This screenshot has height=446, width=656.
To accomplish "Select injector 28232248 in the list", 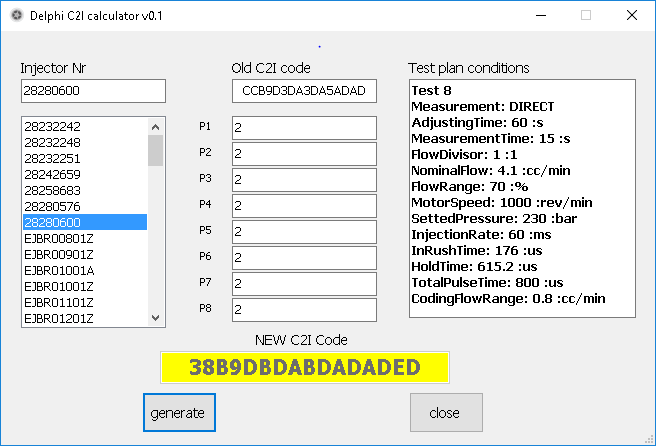I will click(85, 142).
